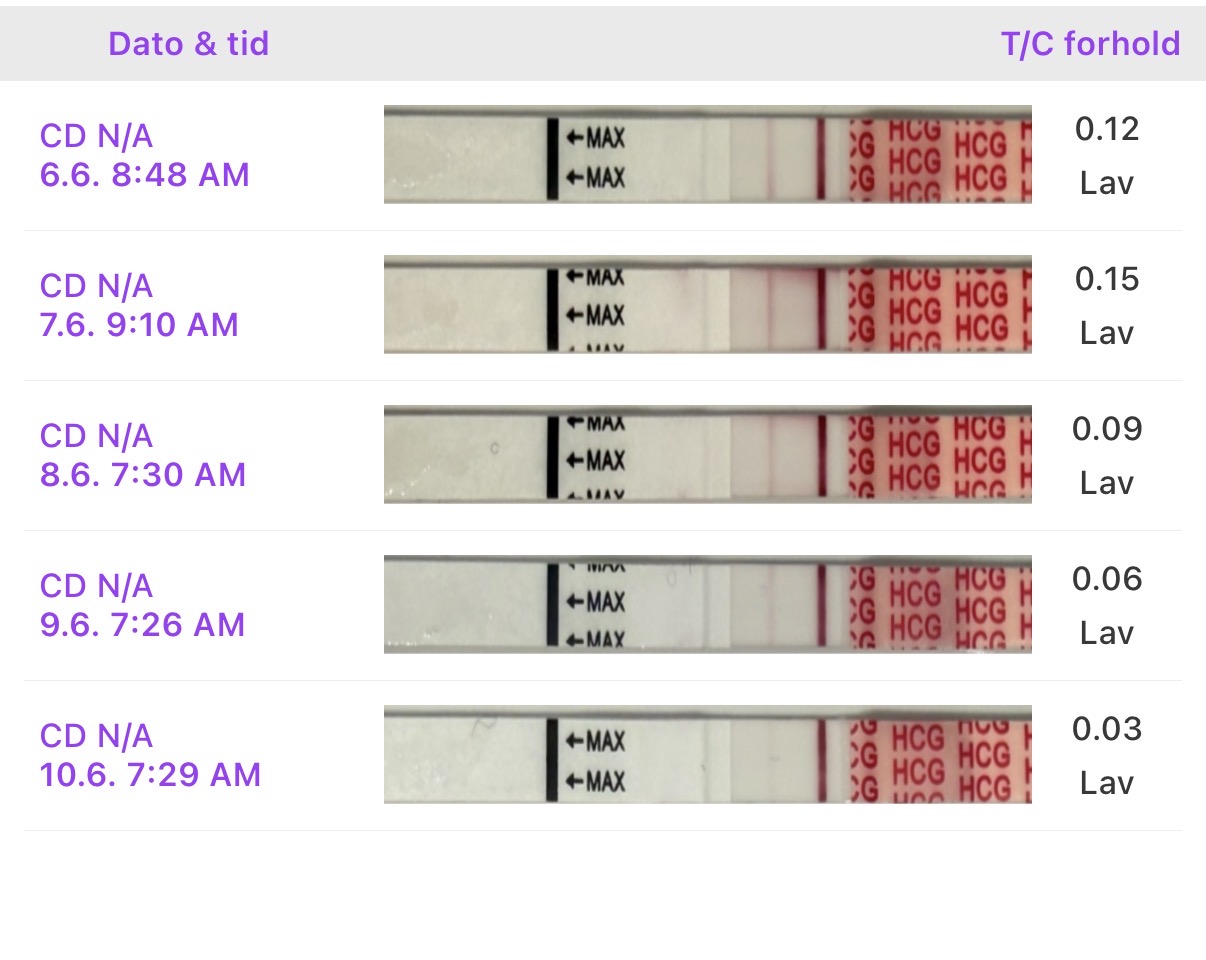The width and height of the screenshot is (1206, 960).
Task: Sort by the Dato & tid column header
Action: pos(188,44)
